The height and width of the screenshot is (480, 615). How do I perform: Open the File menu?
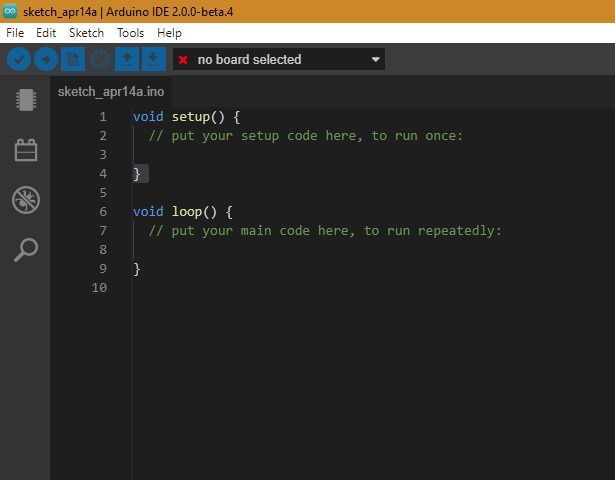(x=15, y=33)
